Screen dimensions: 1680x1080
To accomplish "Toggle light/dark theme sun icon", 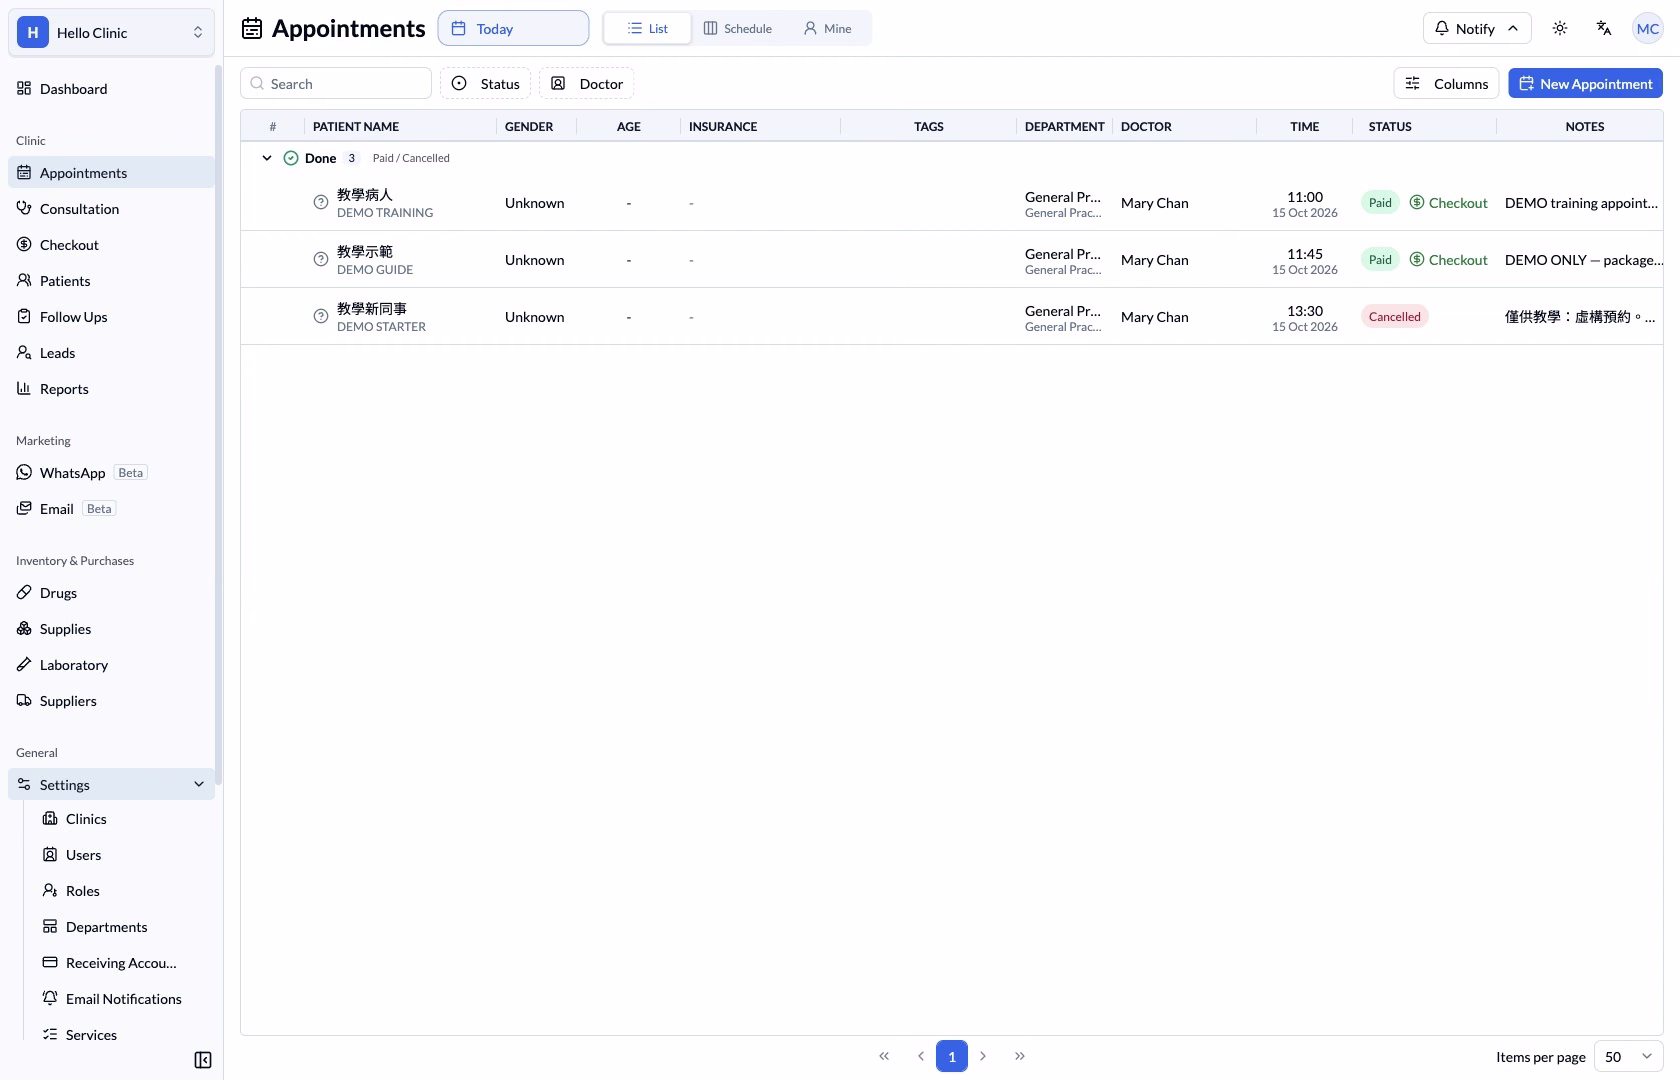I will [x=1560, y=28].
